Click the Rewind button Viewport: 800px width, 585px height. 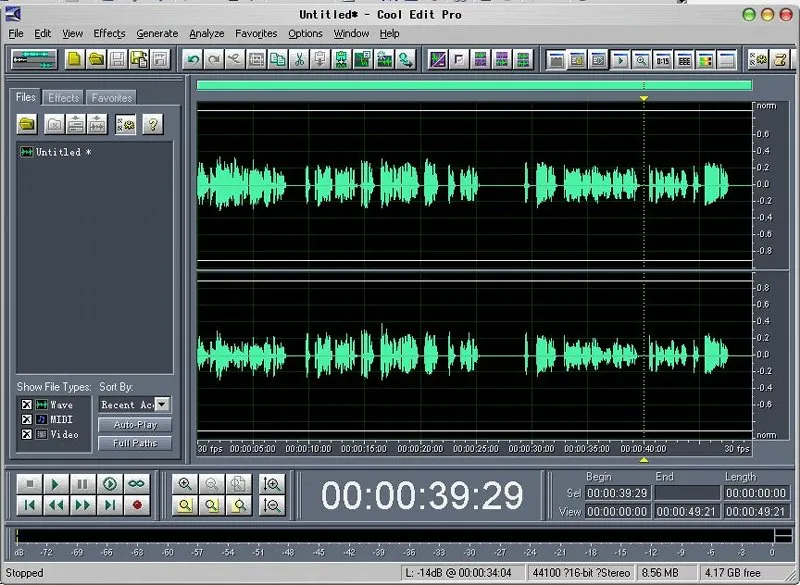(x=56, y=505)
